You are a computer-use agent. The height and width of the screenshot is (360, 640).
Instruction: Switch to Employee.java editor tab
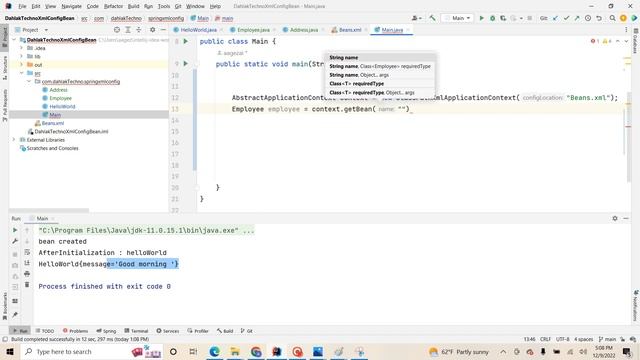(x=253, y=30)
